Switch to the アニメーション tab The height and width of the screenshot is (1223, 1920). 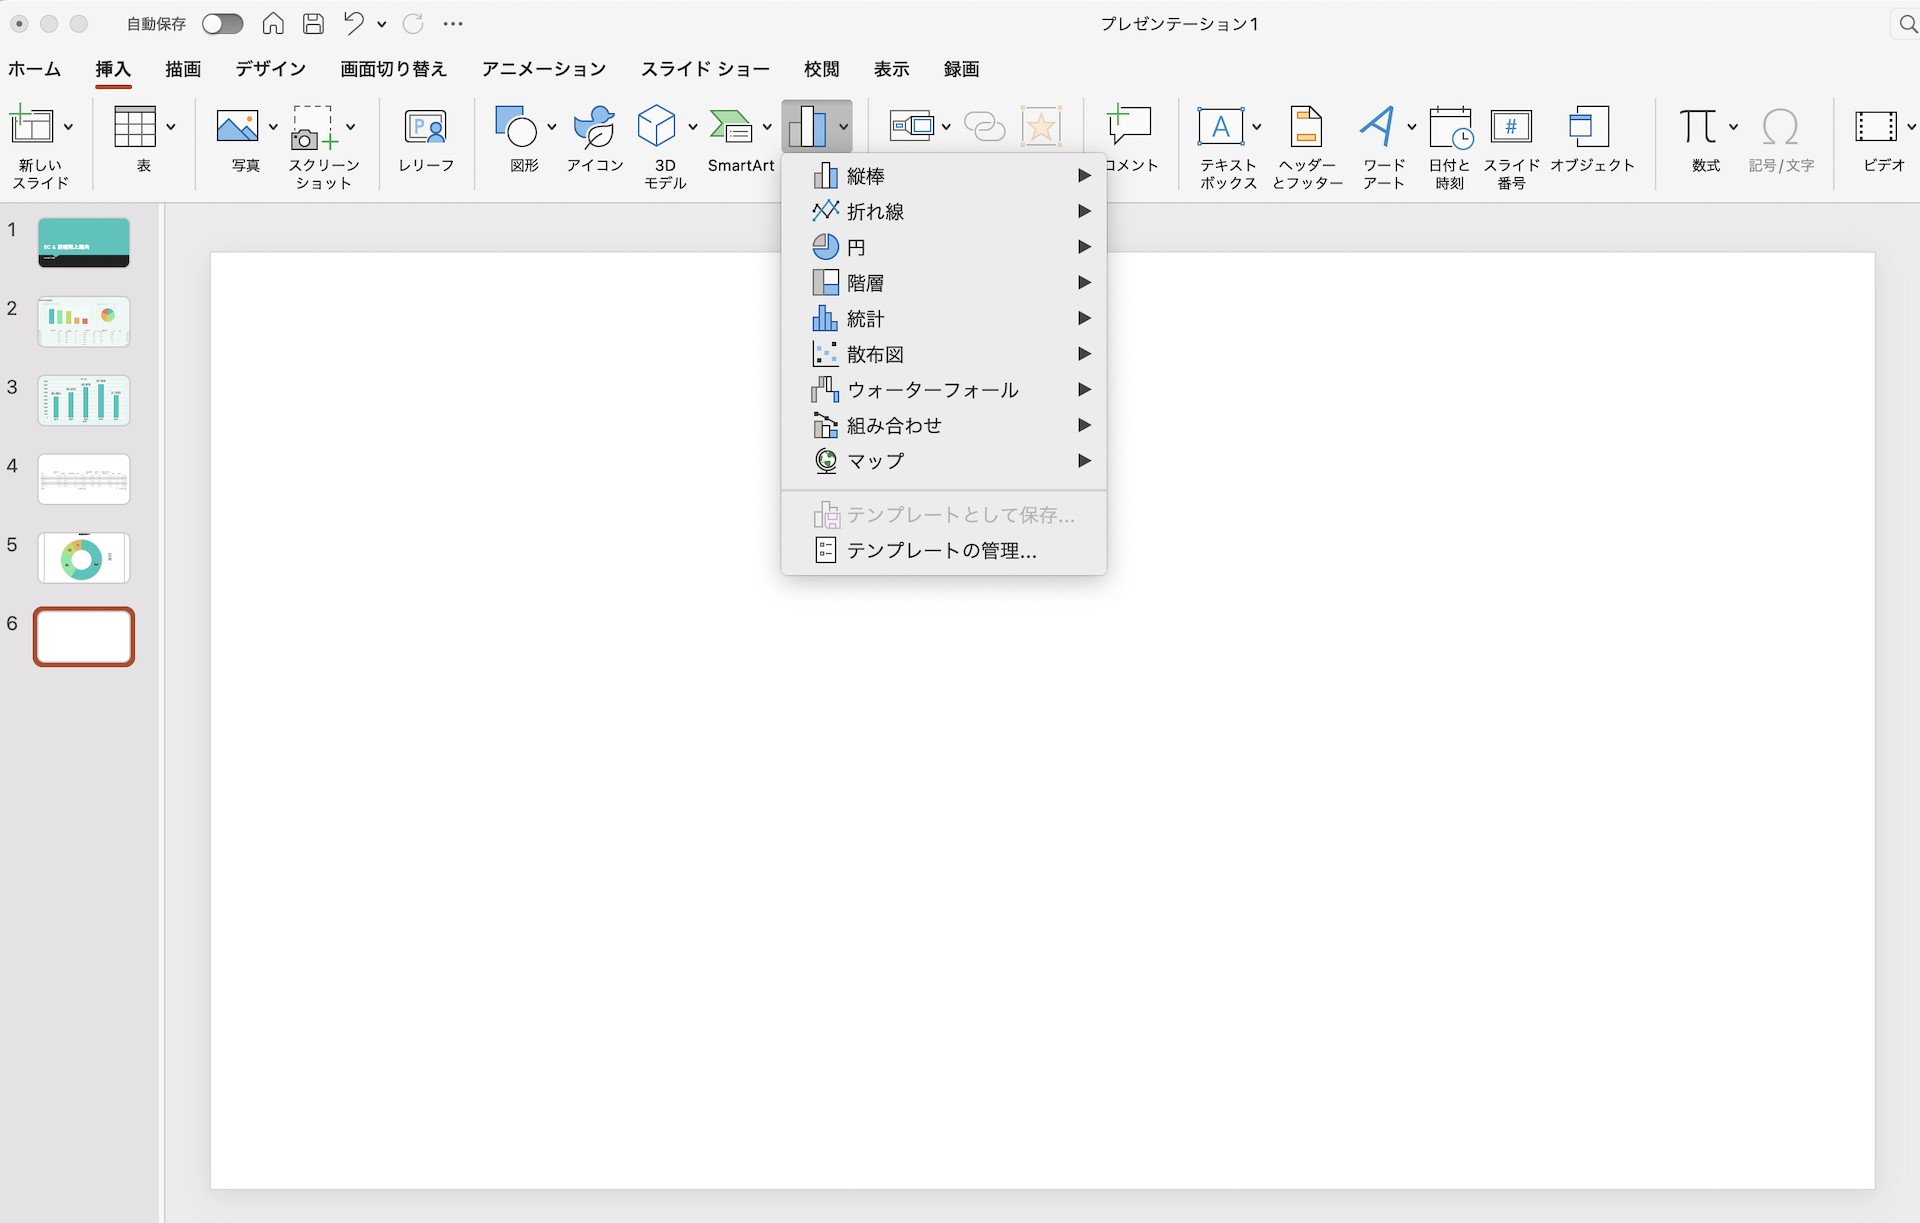point(544,69)
